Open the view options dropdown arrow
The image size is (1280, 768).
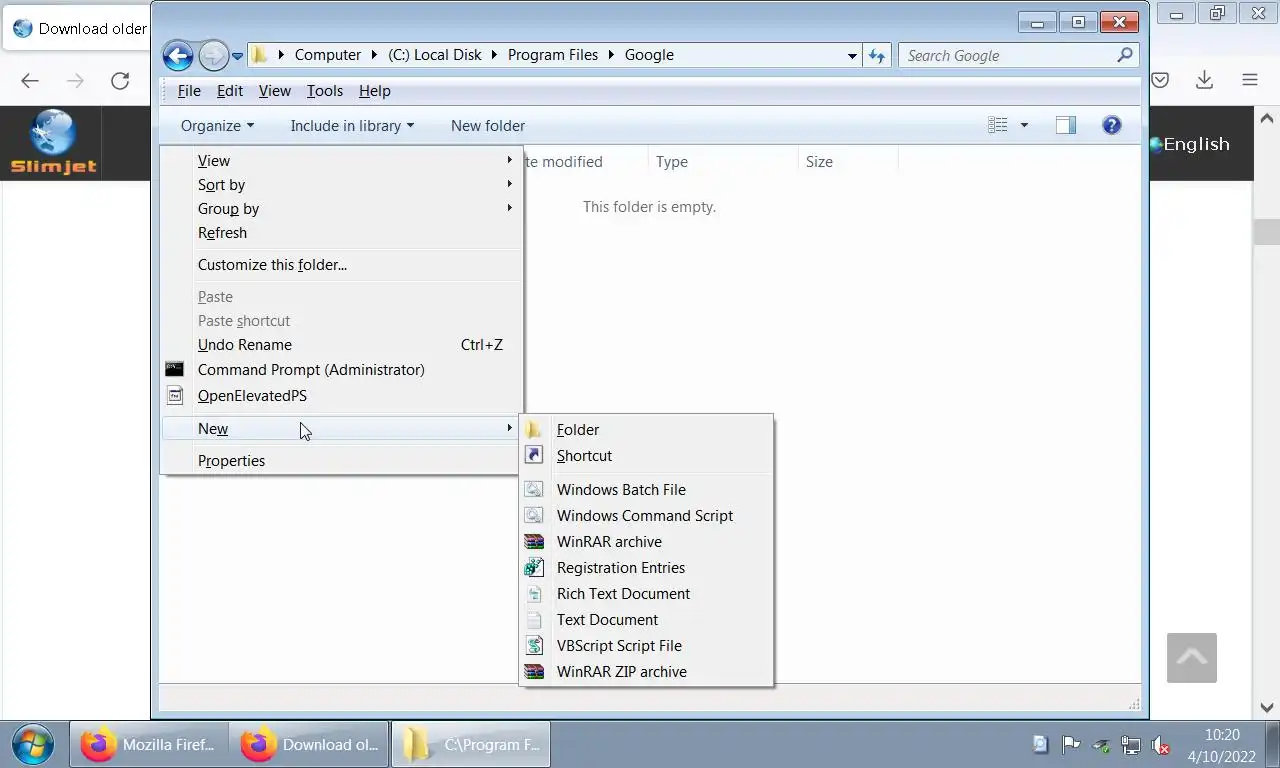coord(1024,125)
